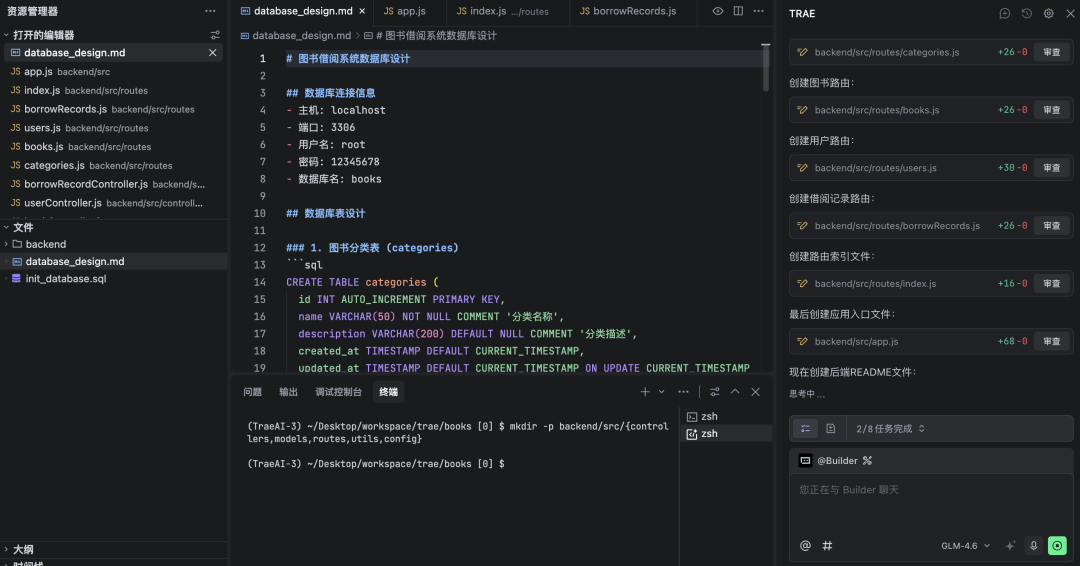Open terminal panel more-actions ellipsis

click(683, 392)
